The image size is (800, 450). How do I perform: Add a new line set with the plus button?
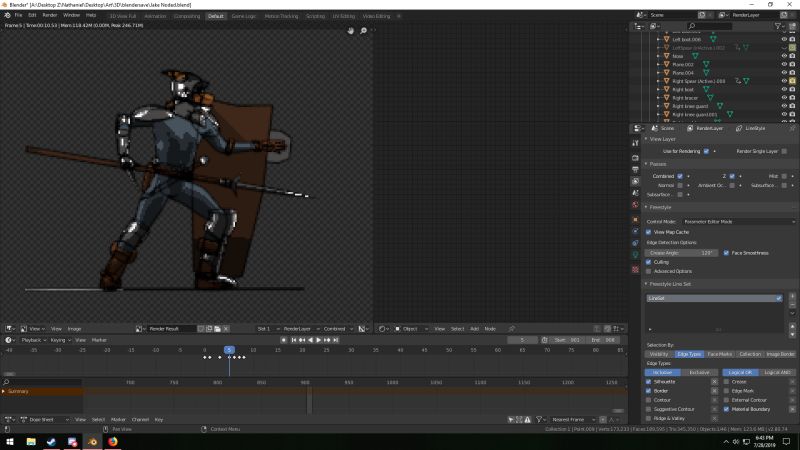click(792, 295)
